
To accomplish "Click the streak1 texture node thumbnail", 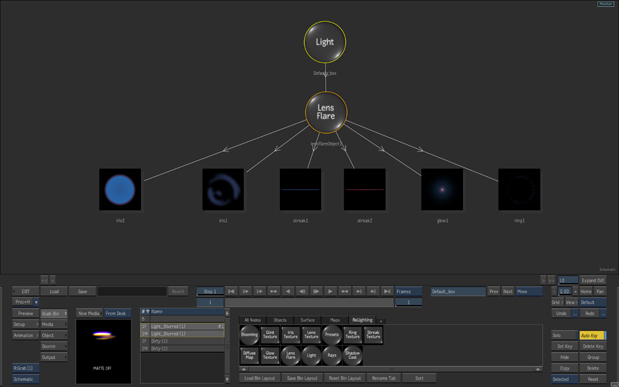I will (300, 190).
